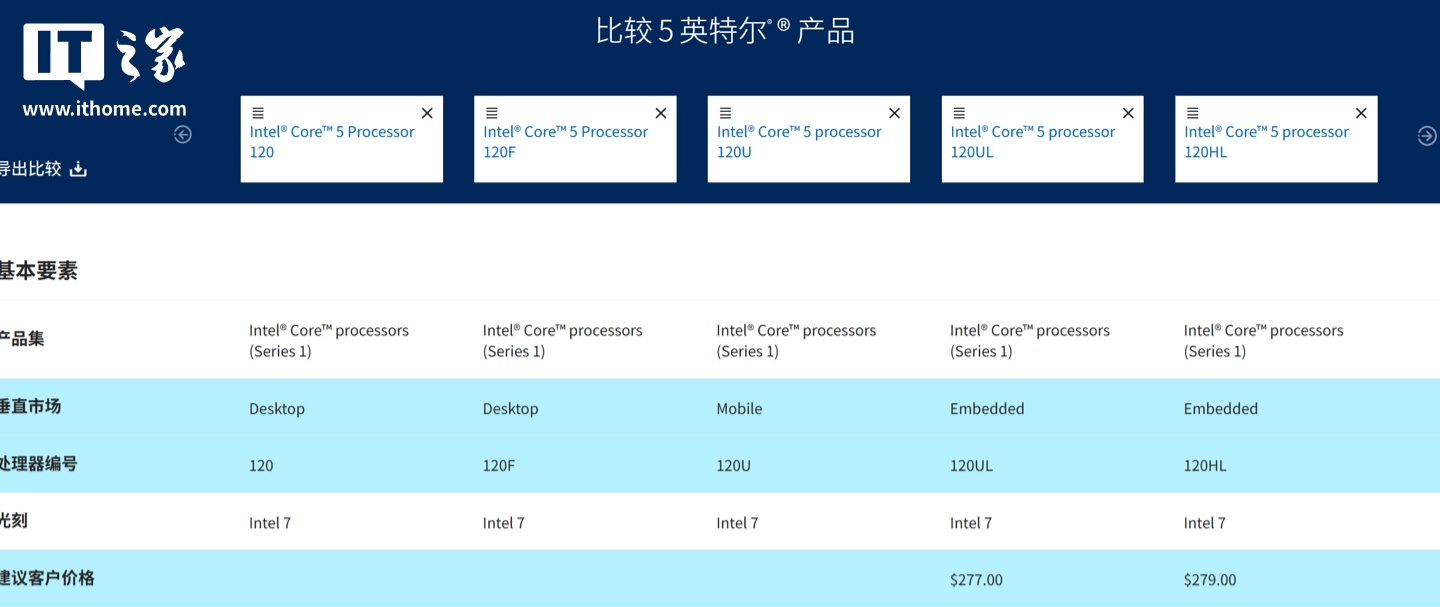Click the export comparison download icon
This screenshot has width=1440, height=607.
pos(78,169)
